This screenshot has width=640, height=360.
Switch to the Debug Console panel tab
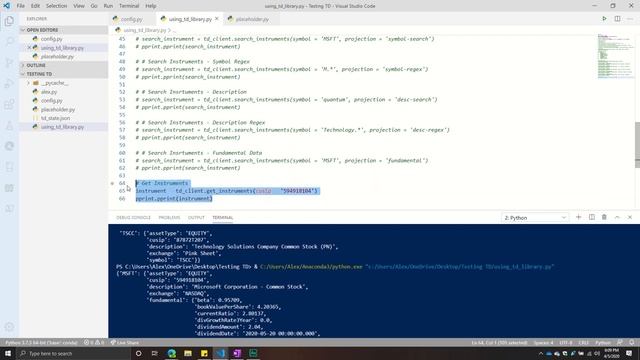[133, 218]
